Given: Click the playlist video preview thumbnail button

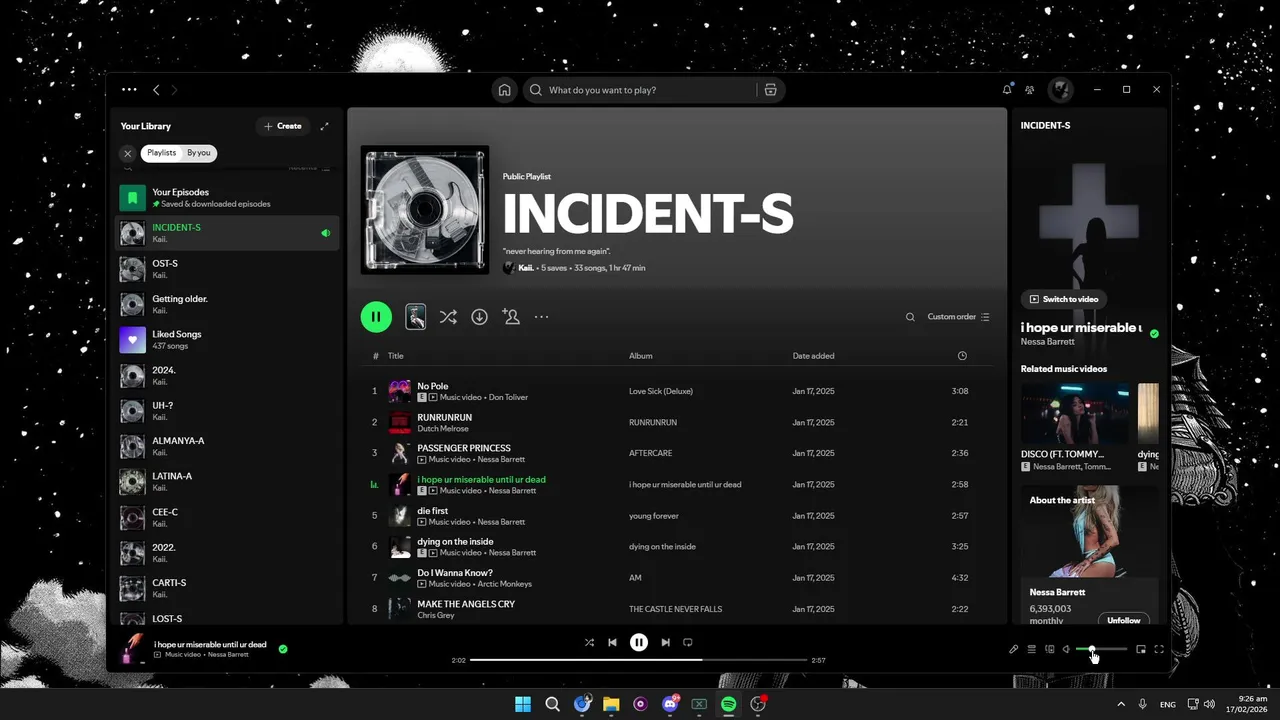Looking at the screenshot, I should 416,317.
